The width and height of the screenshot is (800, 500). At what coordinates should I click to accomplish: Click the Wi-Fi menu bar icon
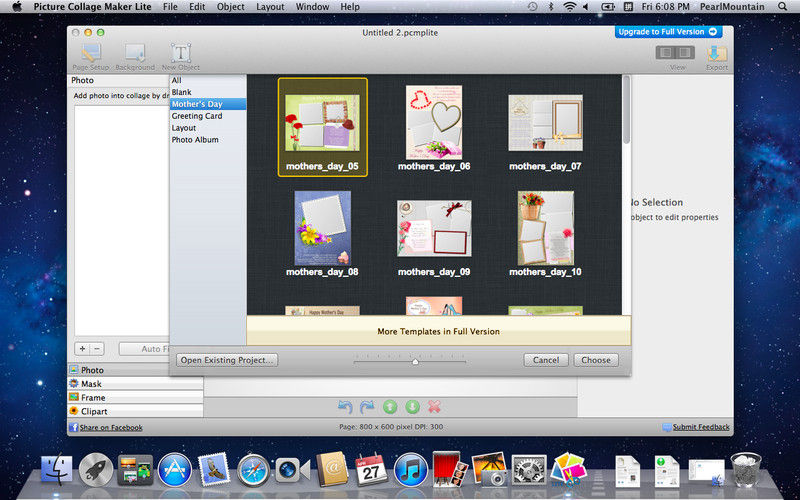coord(569,7)
